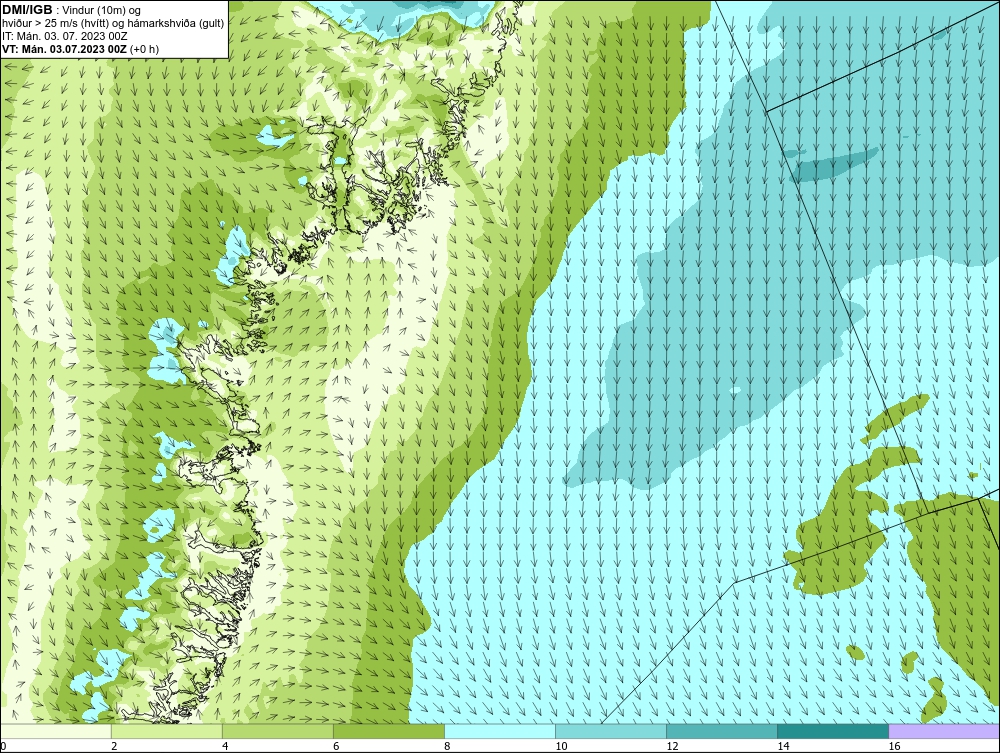Click the scale label 4
The height and width of the screenshot is (753, 1000).
[x=225, y=747]
